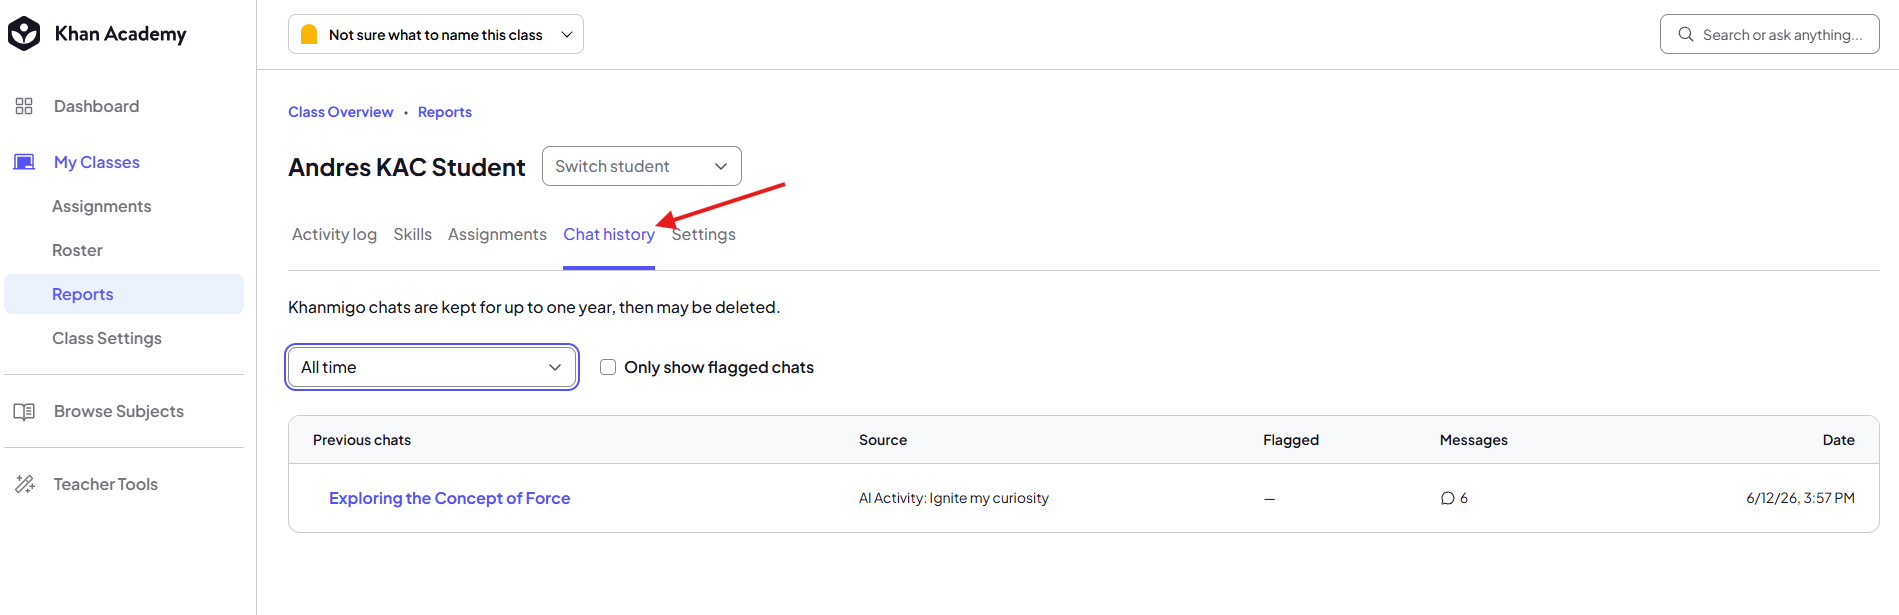Switch to the student Assignments tab

click(x=497, y=234)
